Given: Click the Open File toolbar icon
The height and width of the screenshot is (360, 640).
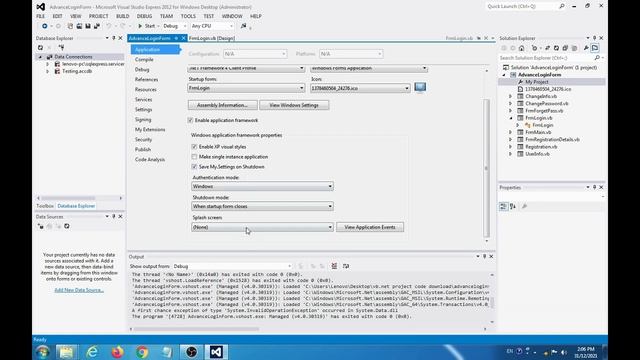Looking at the screenshot, I should tap(79, 26).
